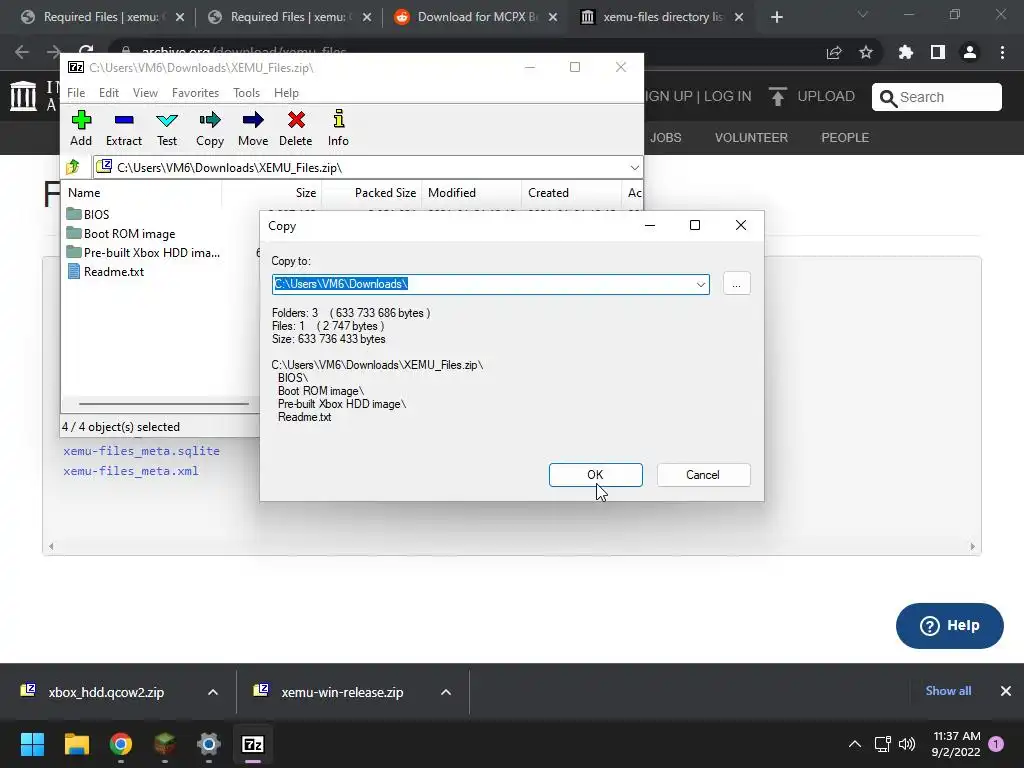Click the 7-Zip horizontal scrollbar

coord(163,404)
